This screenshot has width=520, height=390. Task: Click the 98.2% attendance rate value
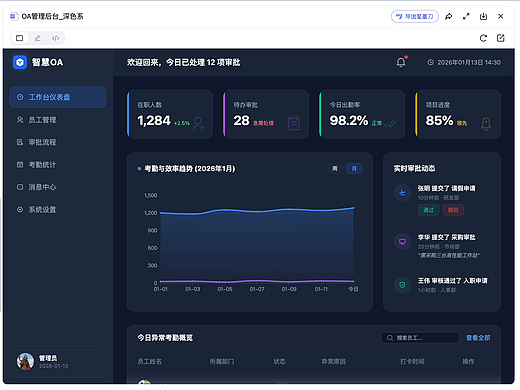tap(349, 120)
